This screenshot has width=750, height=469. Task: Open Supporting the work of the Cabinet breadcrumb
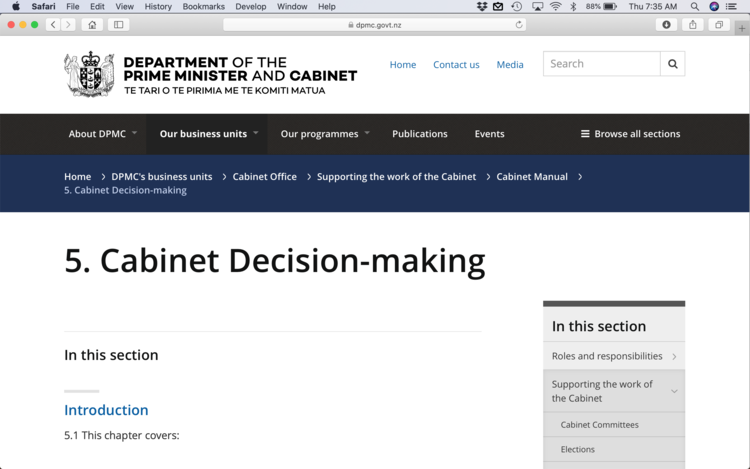(x=397, y=176)
